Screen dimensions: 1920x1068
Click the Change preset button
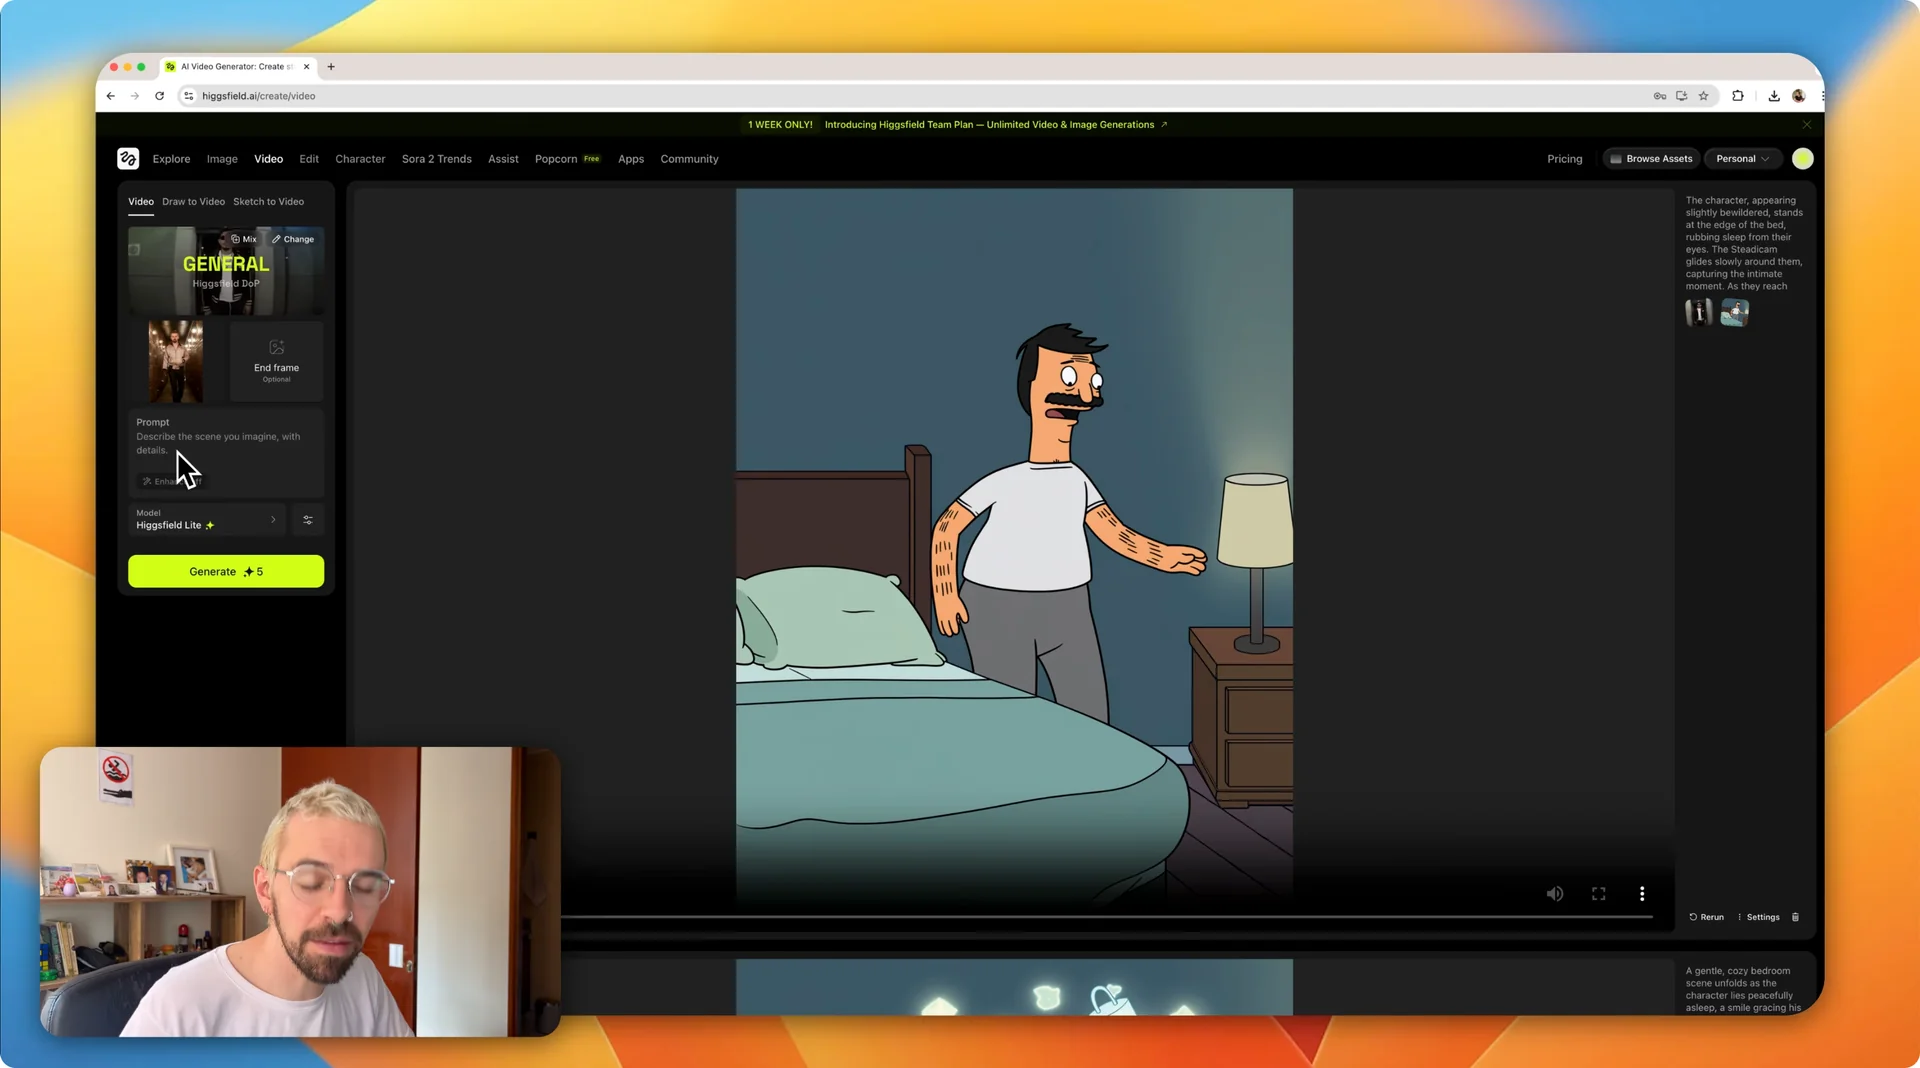pyautogui.click(x=293, y=239)
